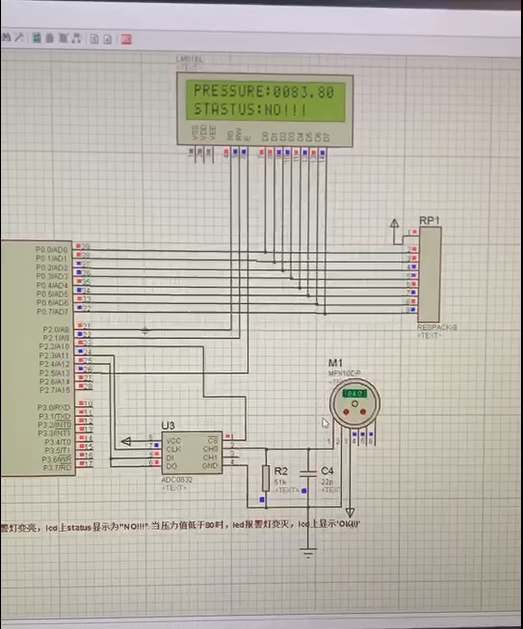This screenshot has width=523, height=629.
Task: Click left red button on M1 pressure sensor
Action: [x=346, y=412]
